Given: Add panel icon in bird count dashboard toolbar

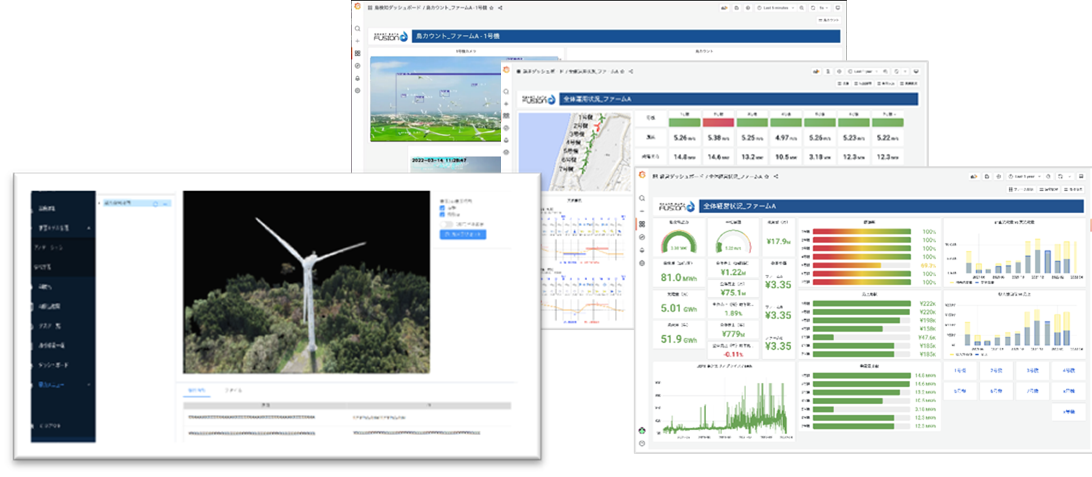Looking at the screenshot, I should coord(725,7).
